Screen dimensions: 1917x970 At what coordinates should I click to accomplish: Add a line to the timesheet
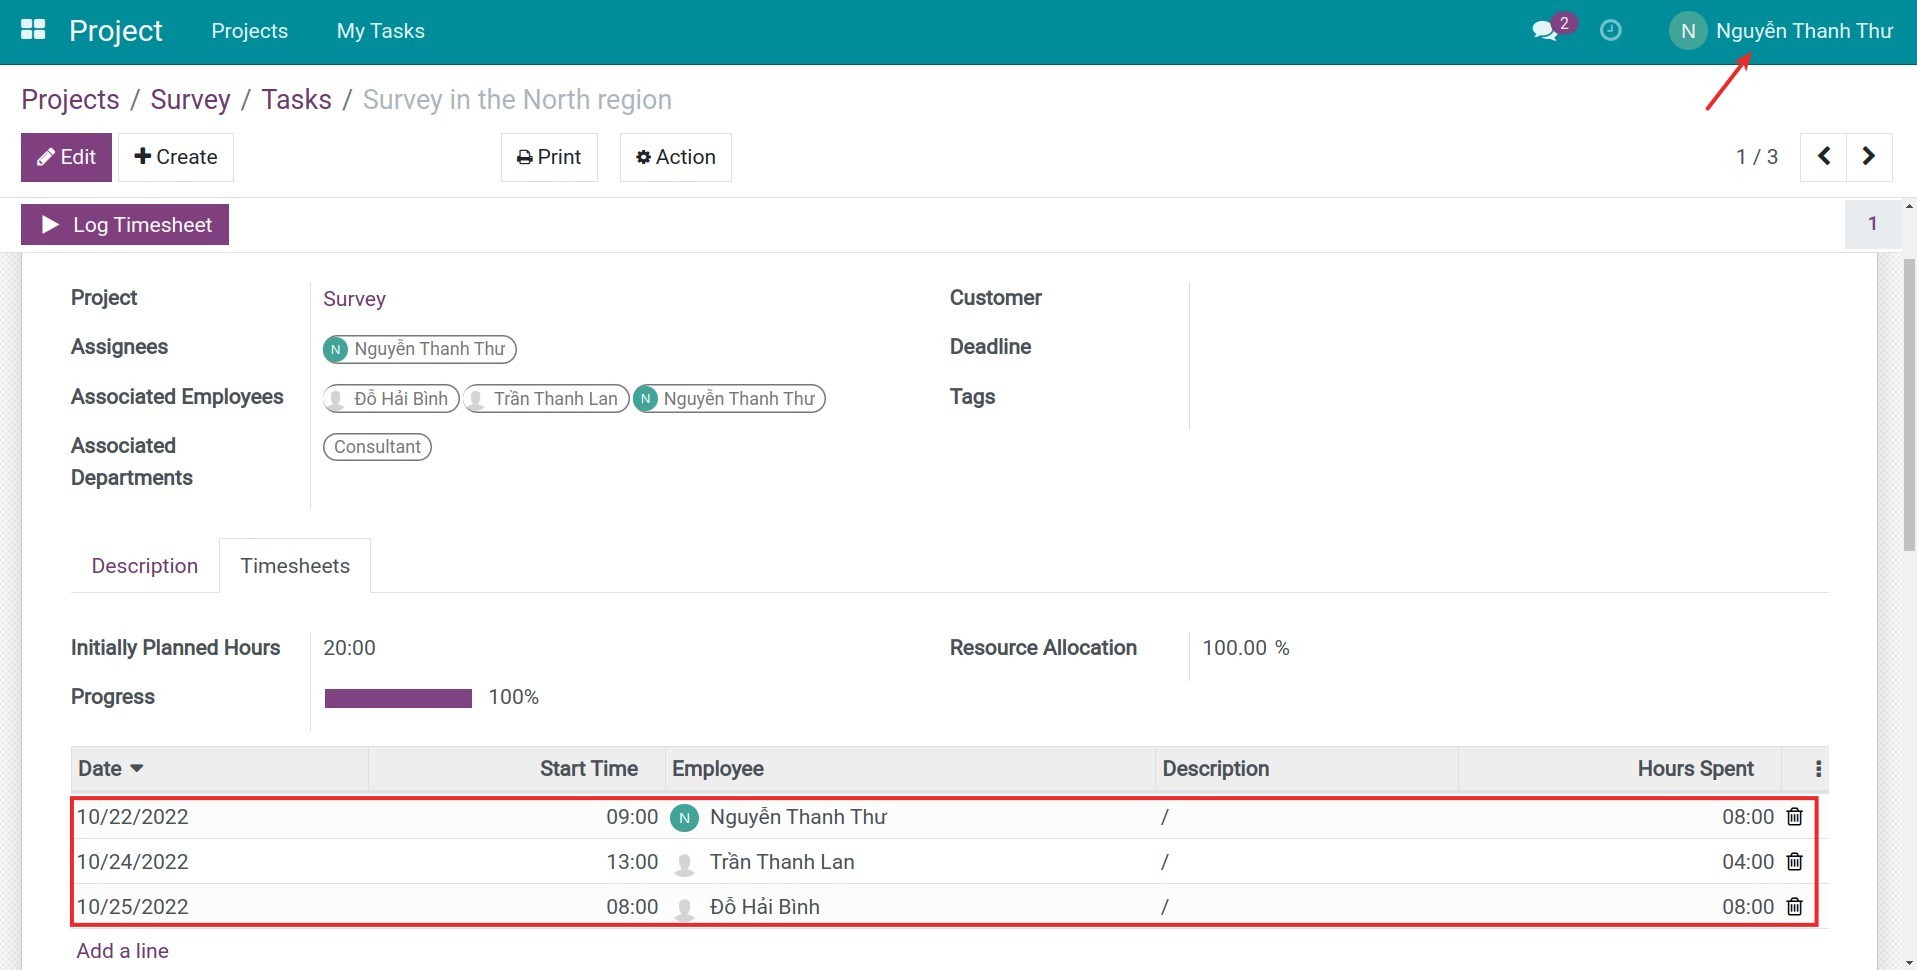coord(122,950)
